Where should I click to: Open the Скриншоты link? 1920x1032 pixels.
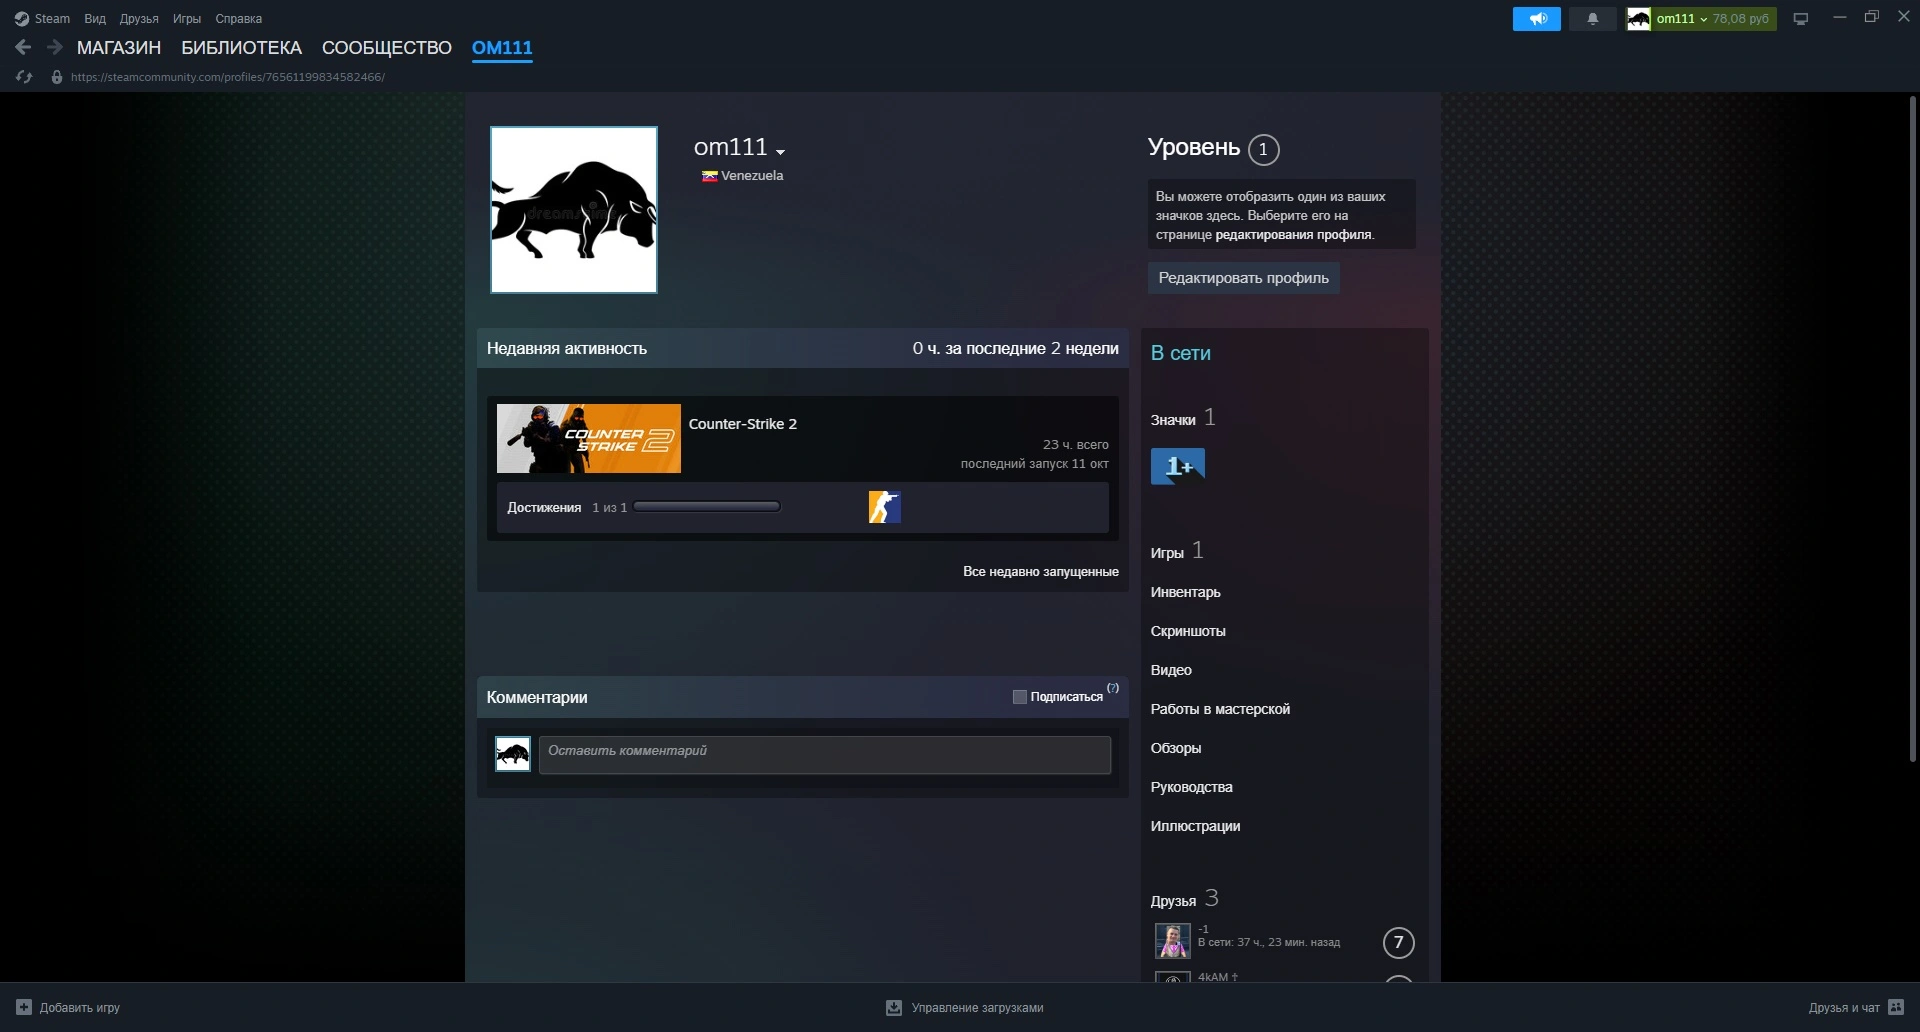pos(1188,631)
